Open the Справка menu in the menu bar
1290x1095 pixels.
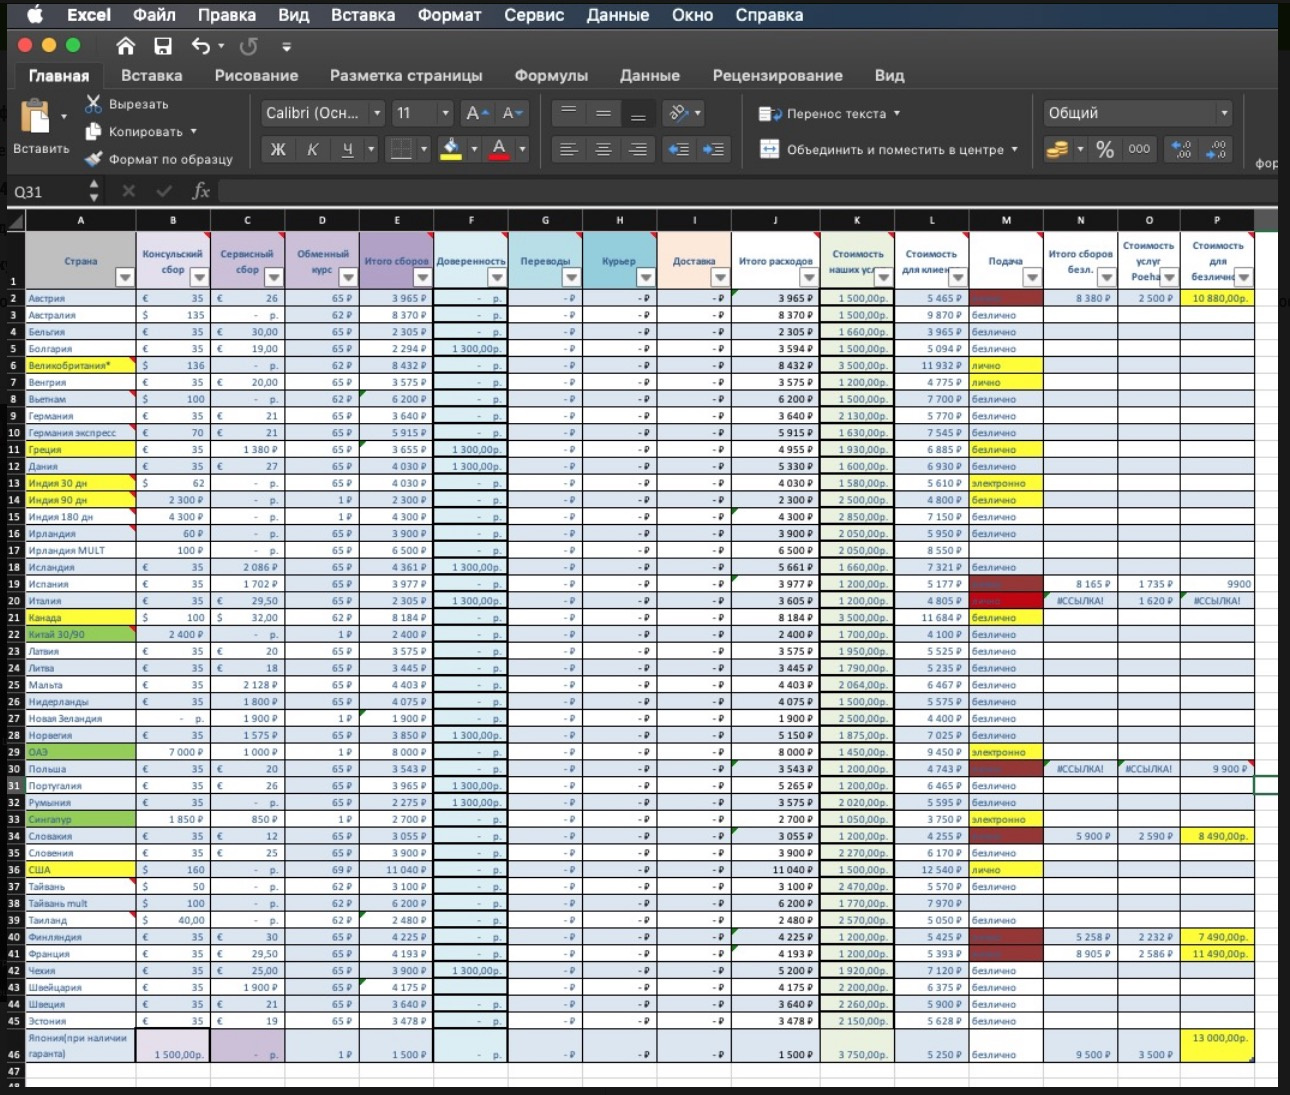(x=769, y=15)
